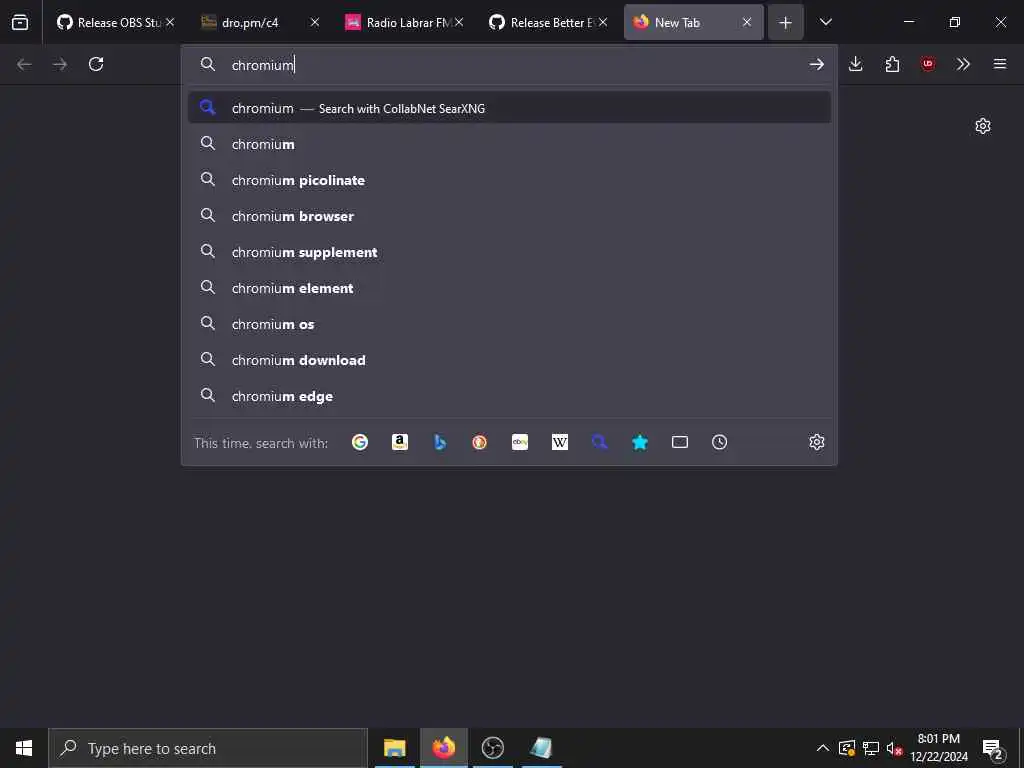Open the Firefox application menu

1000,64
